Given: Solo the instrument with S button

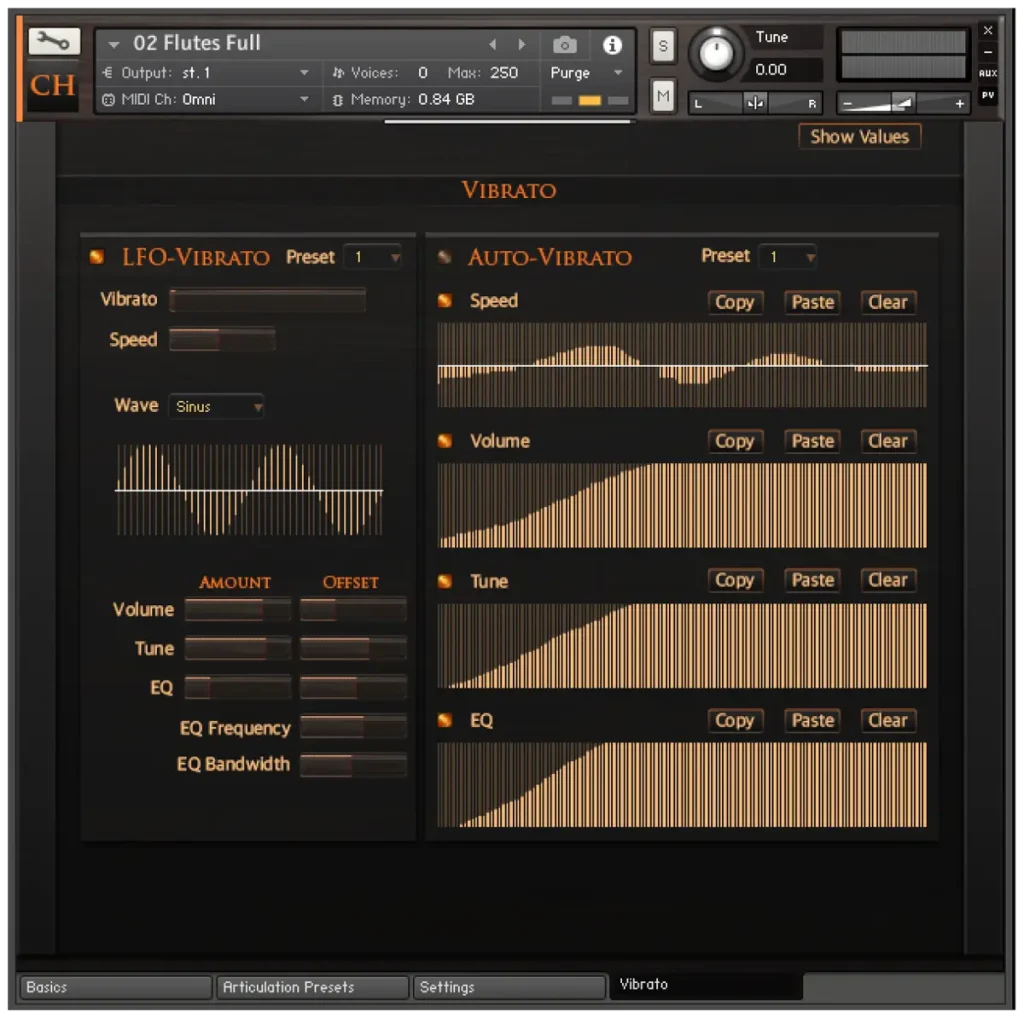Looking at the screenshot, I should 662,46.
